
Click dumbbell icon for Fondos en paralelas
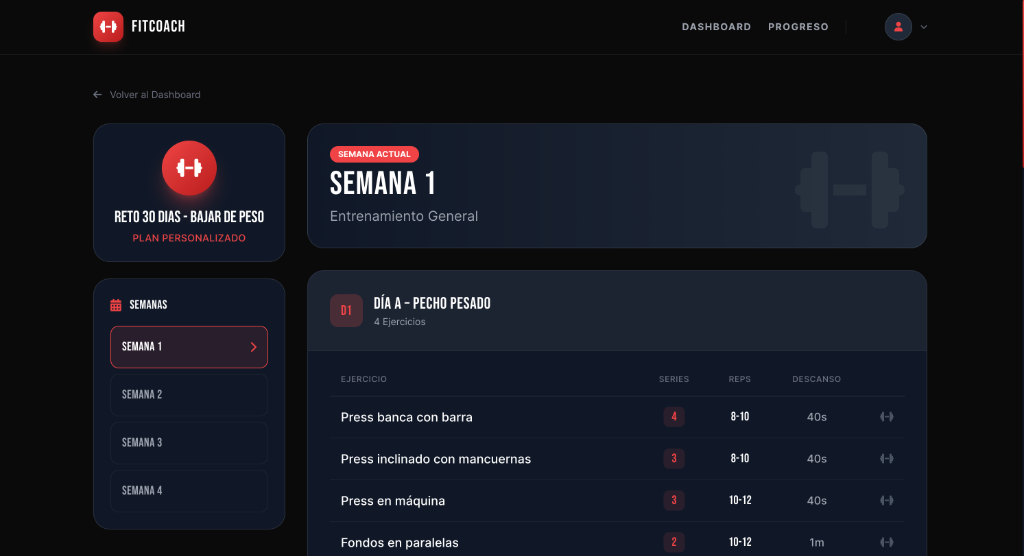(886, 543)
